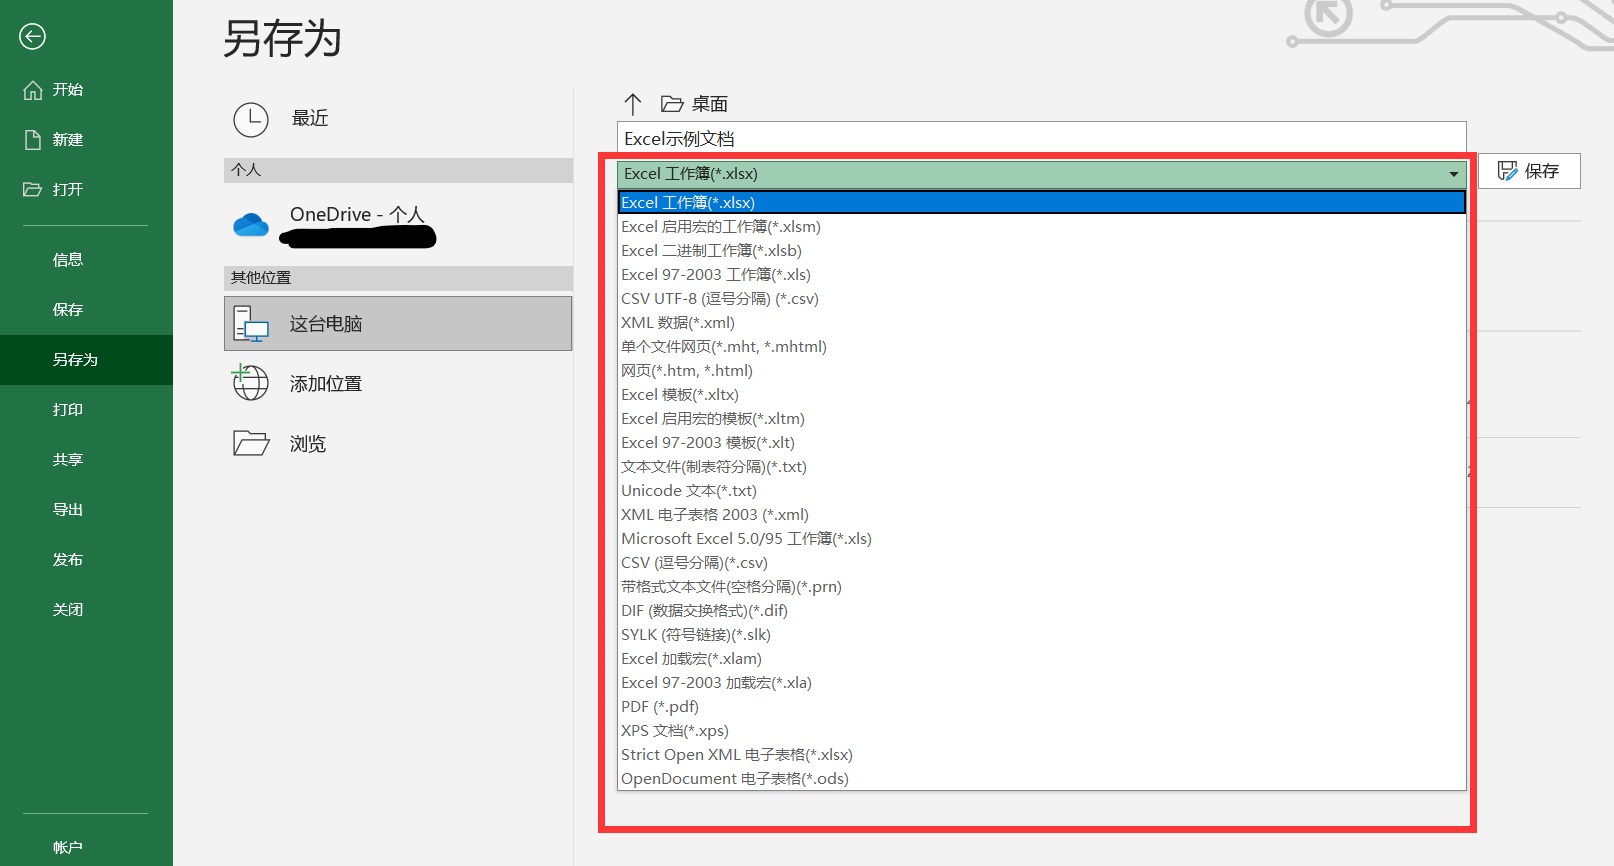1614x866 pixels.
Task: Click the globe icon for 添加位置
Action: (x=250, y=382)
